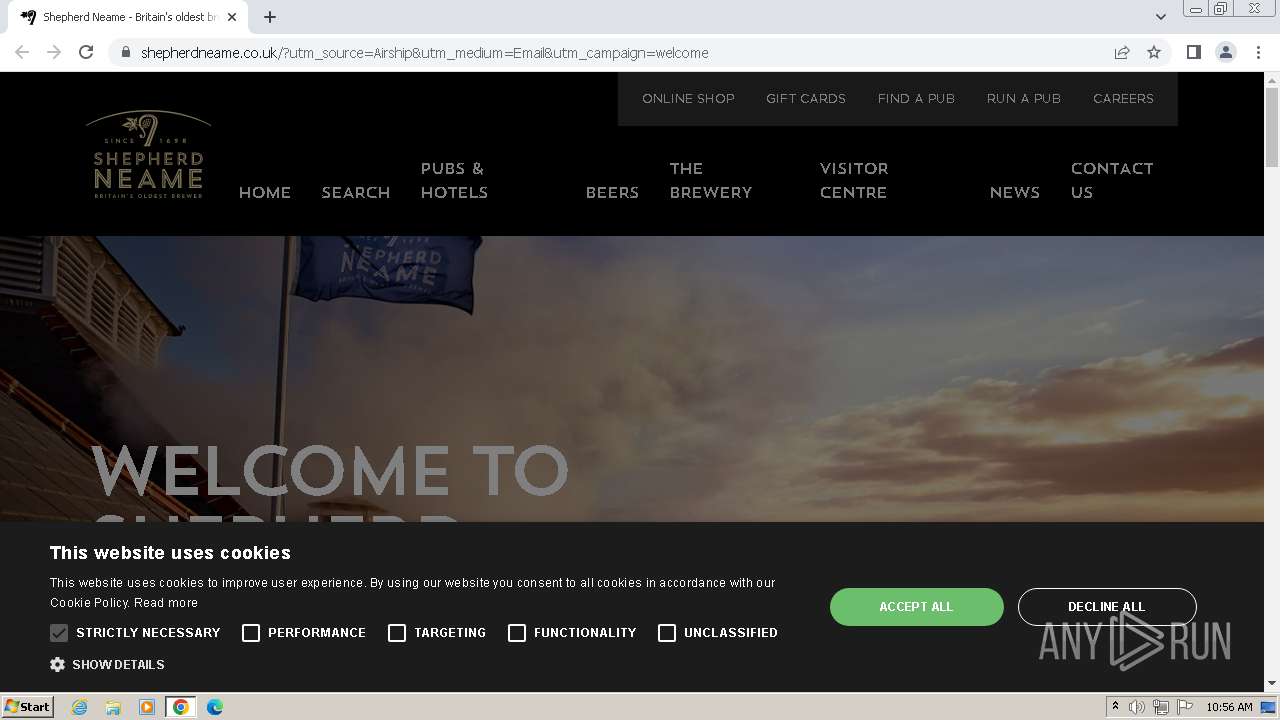Enable the Performance cookies checkbox
The width and height of the screenshot is (1280, 720).
tap(251, 633)
